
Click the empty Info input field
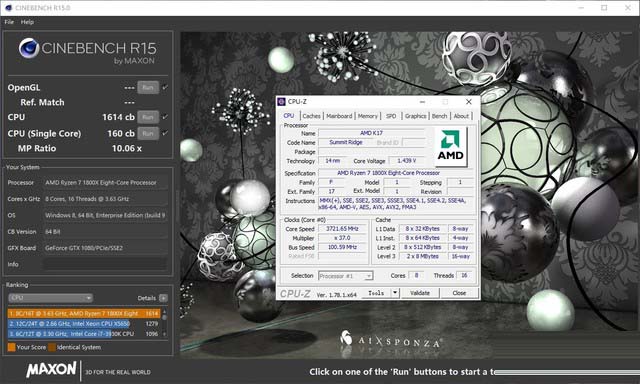105,264
